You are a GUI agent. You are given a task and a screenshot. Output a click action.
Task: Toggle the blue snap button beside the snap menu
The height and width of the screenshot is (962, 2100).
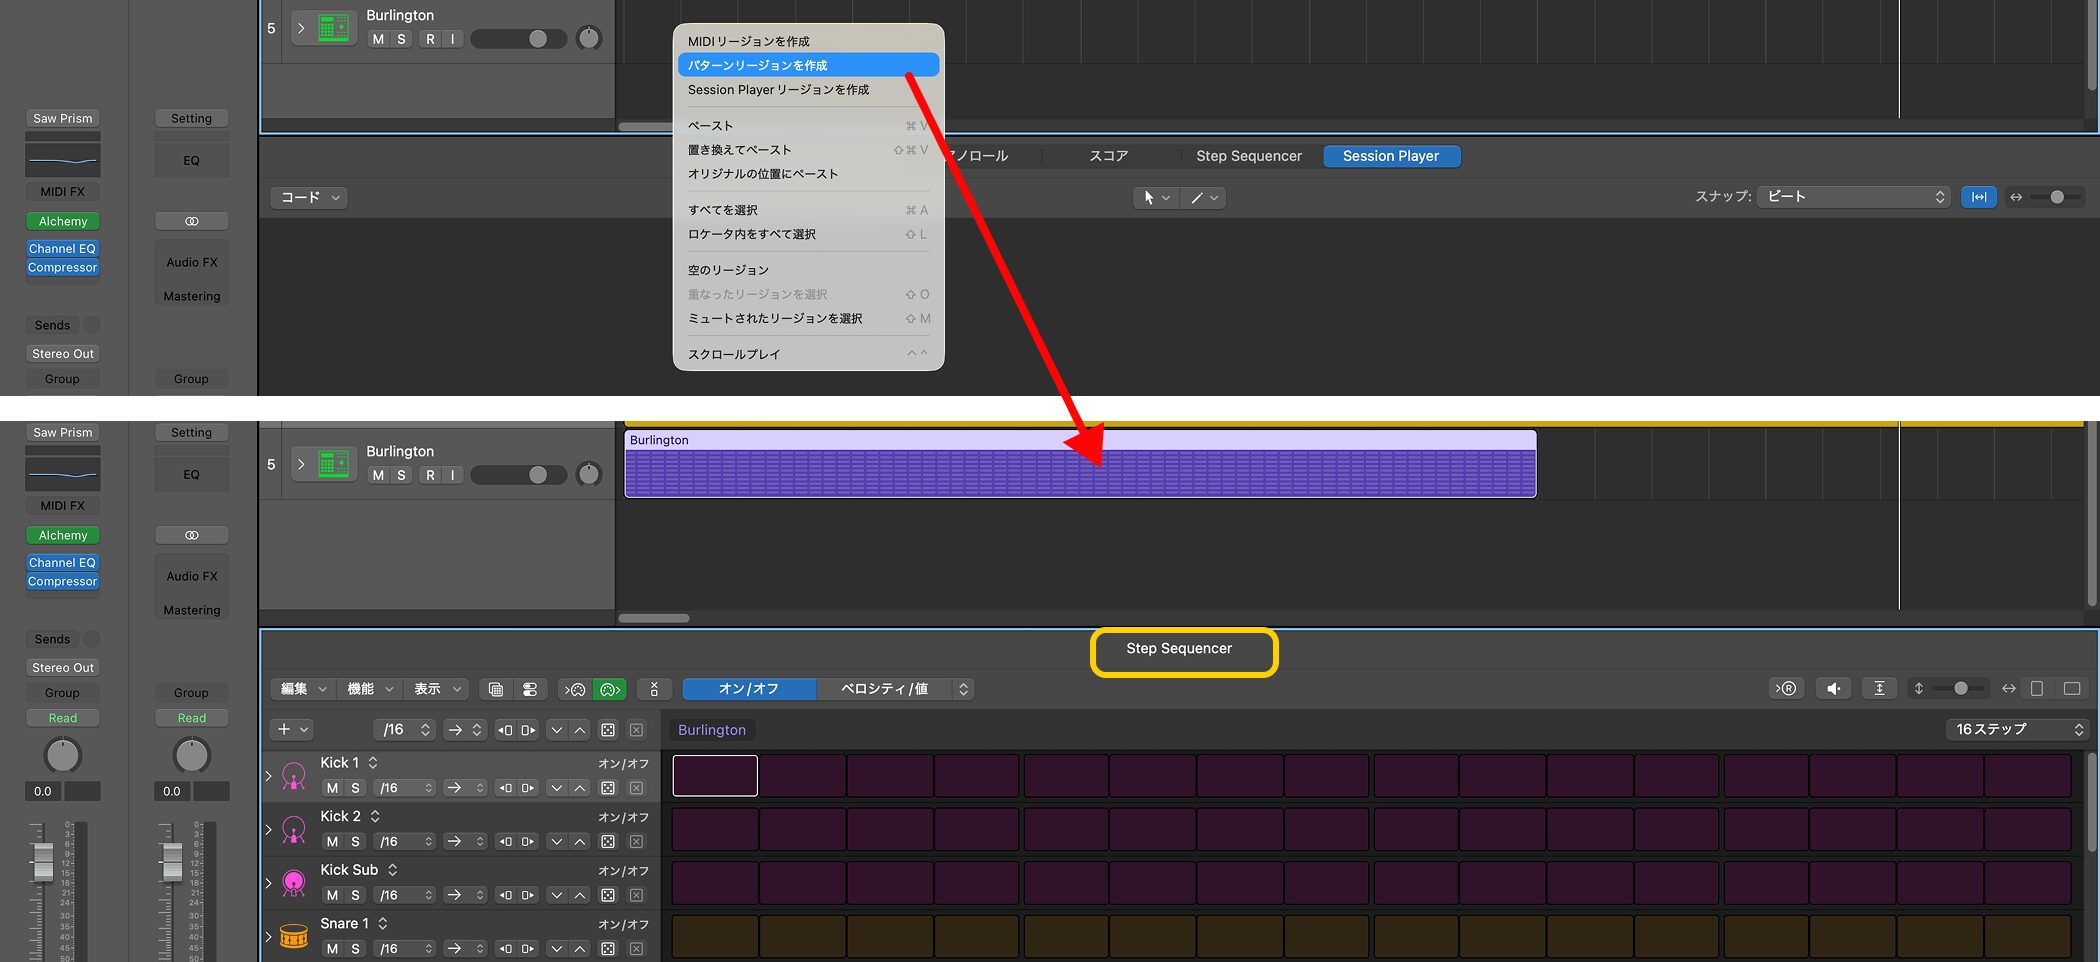[x=1978, y=197]
